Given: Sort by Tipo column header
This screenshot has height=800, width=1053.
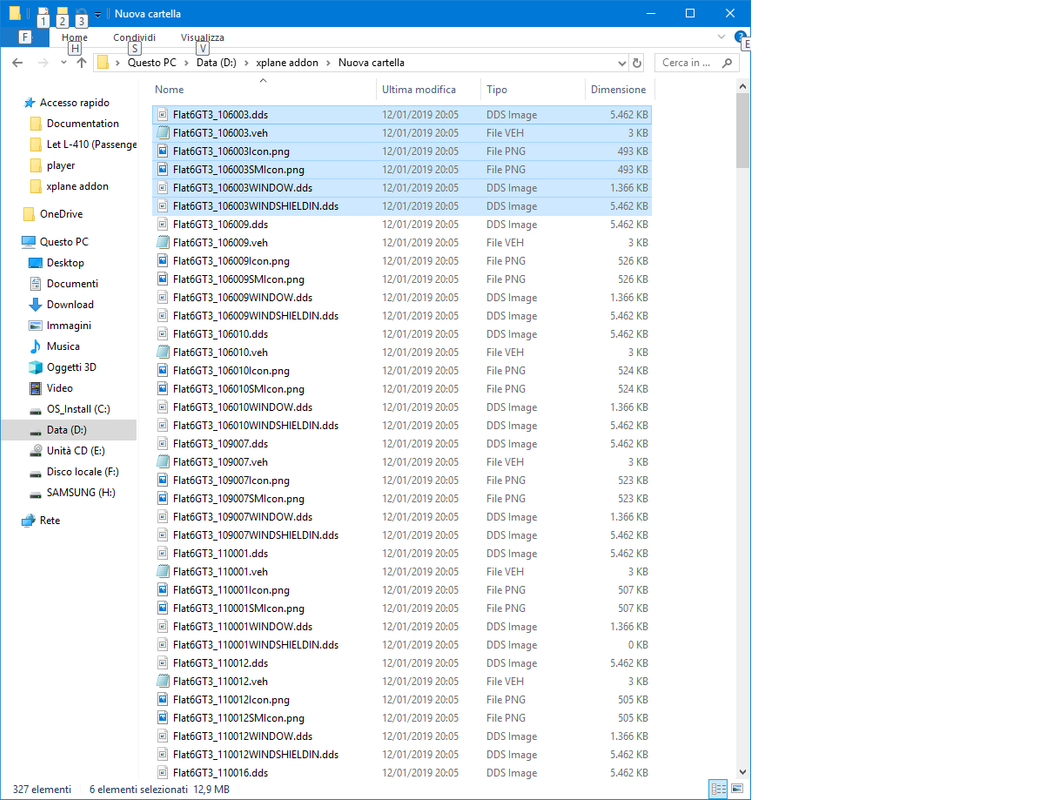Looking at the screenshot, I should pyautogui.click(x=497, y=89).
